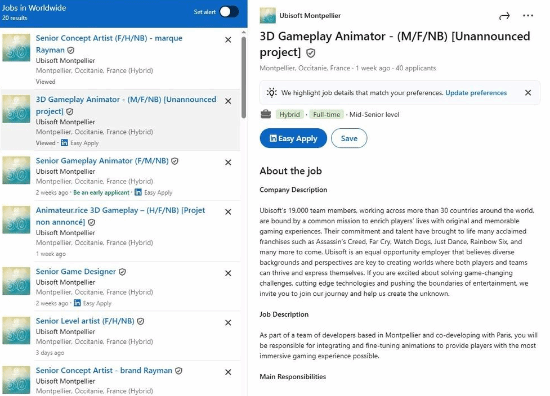
Task: Dismiss Animateur.rice 3D Gameplay listing
Action: (x=228, y=212)
